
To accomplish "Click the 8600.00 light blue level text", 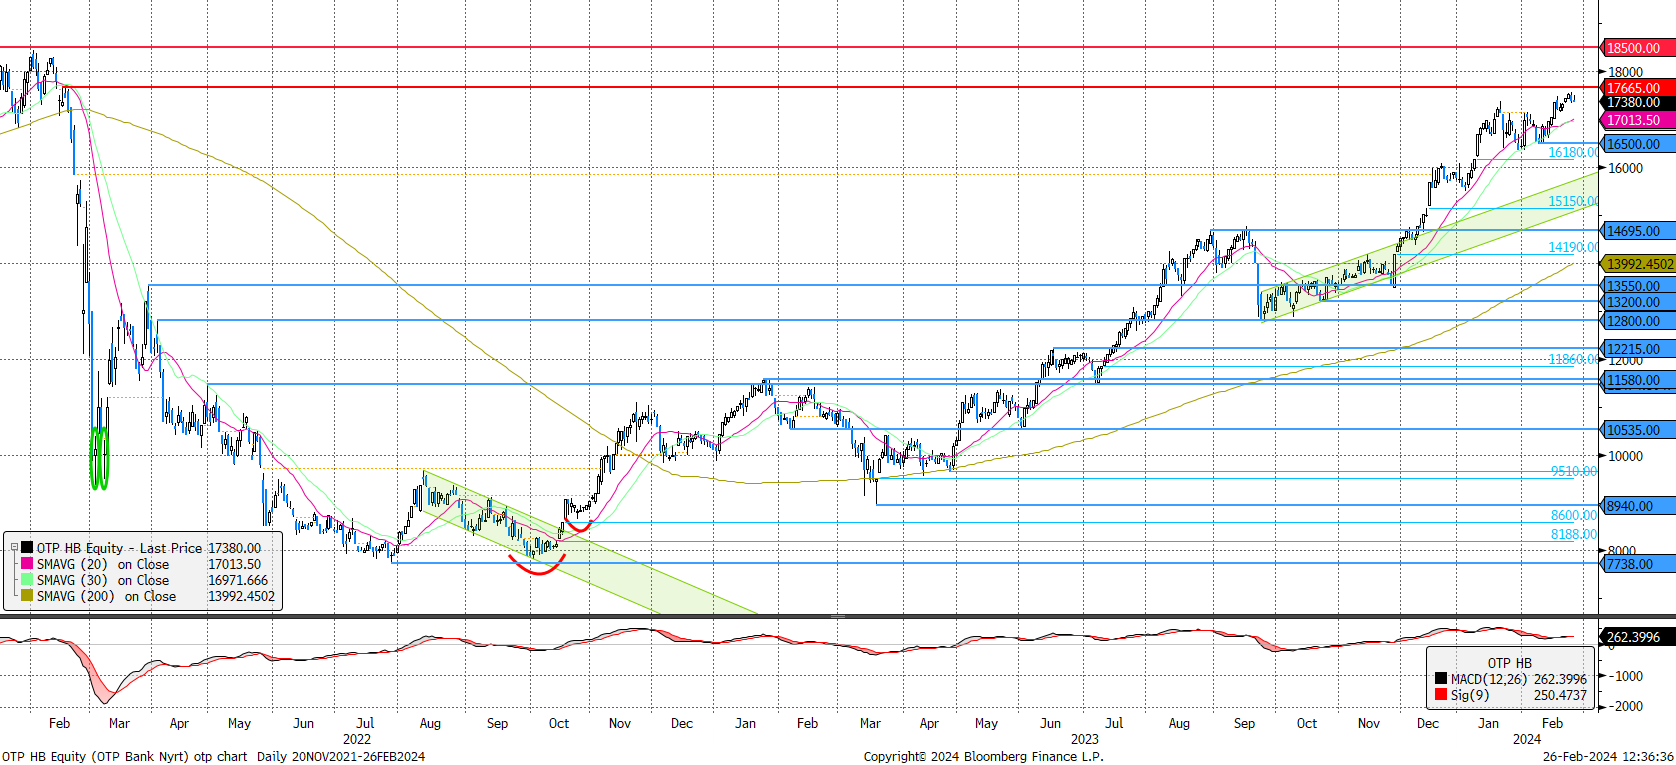I will click(x=1574, y=515).
